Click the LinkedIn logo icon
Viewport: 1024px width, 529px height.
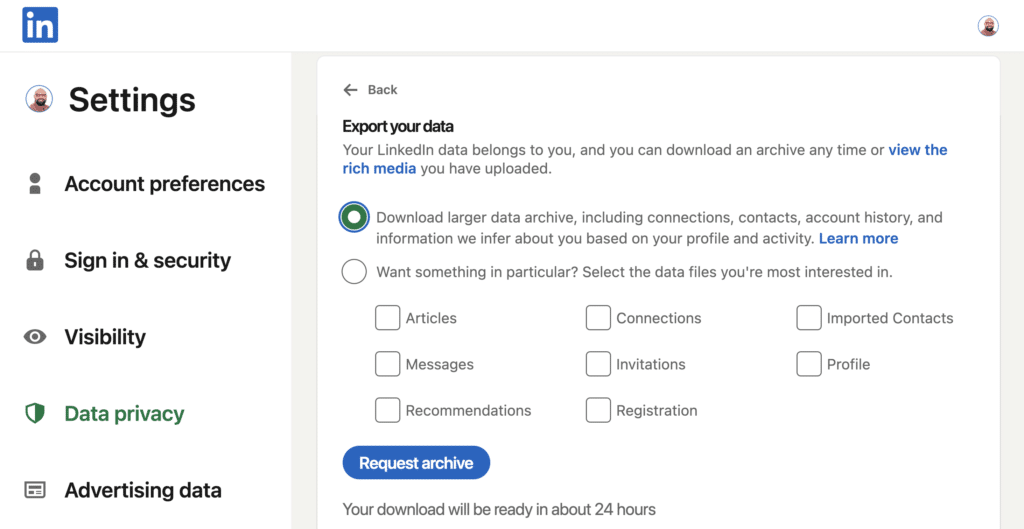pyautogui.click(x=40, y=25)
